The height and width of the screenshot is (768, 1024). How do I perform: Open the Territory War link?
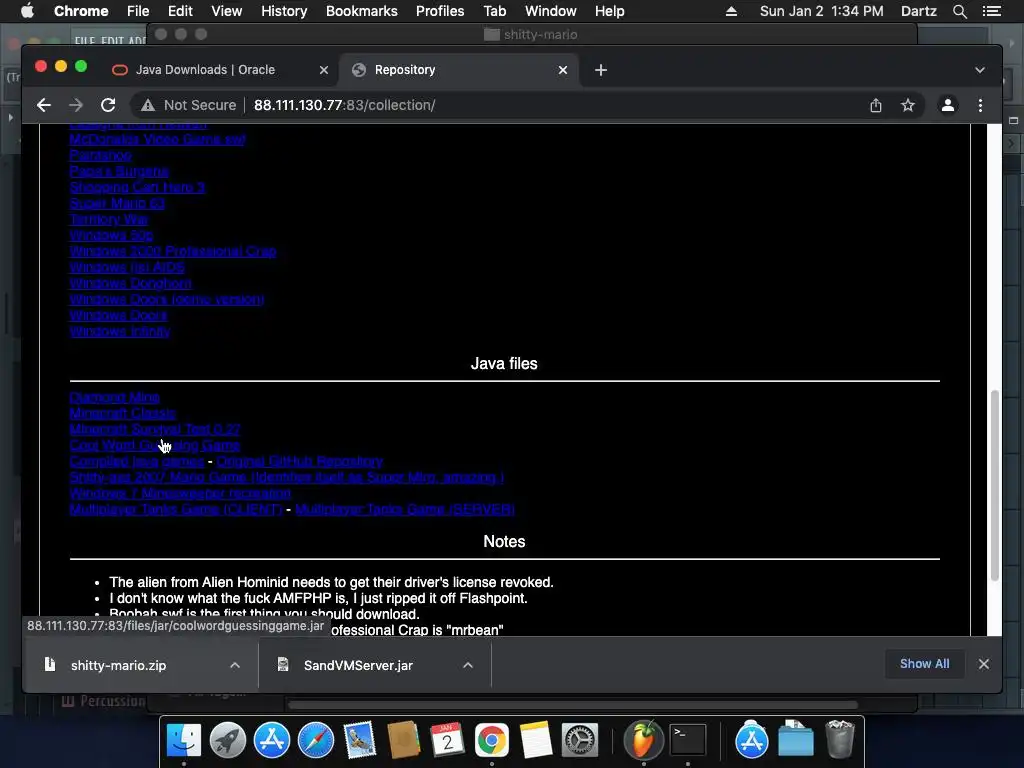click(108, 219)
